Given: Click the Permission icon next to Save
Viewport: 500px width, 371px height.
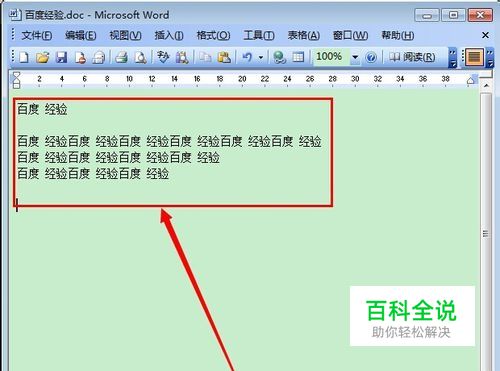Looking at the screenshot, I should click(80, 57).
